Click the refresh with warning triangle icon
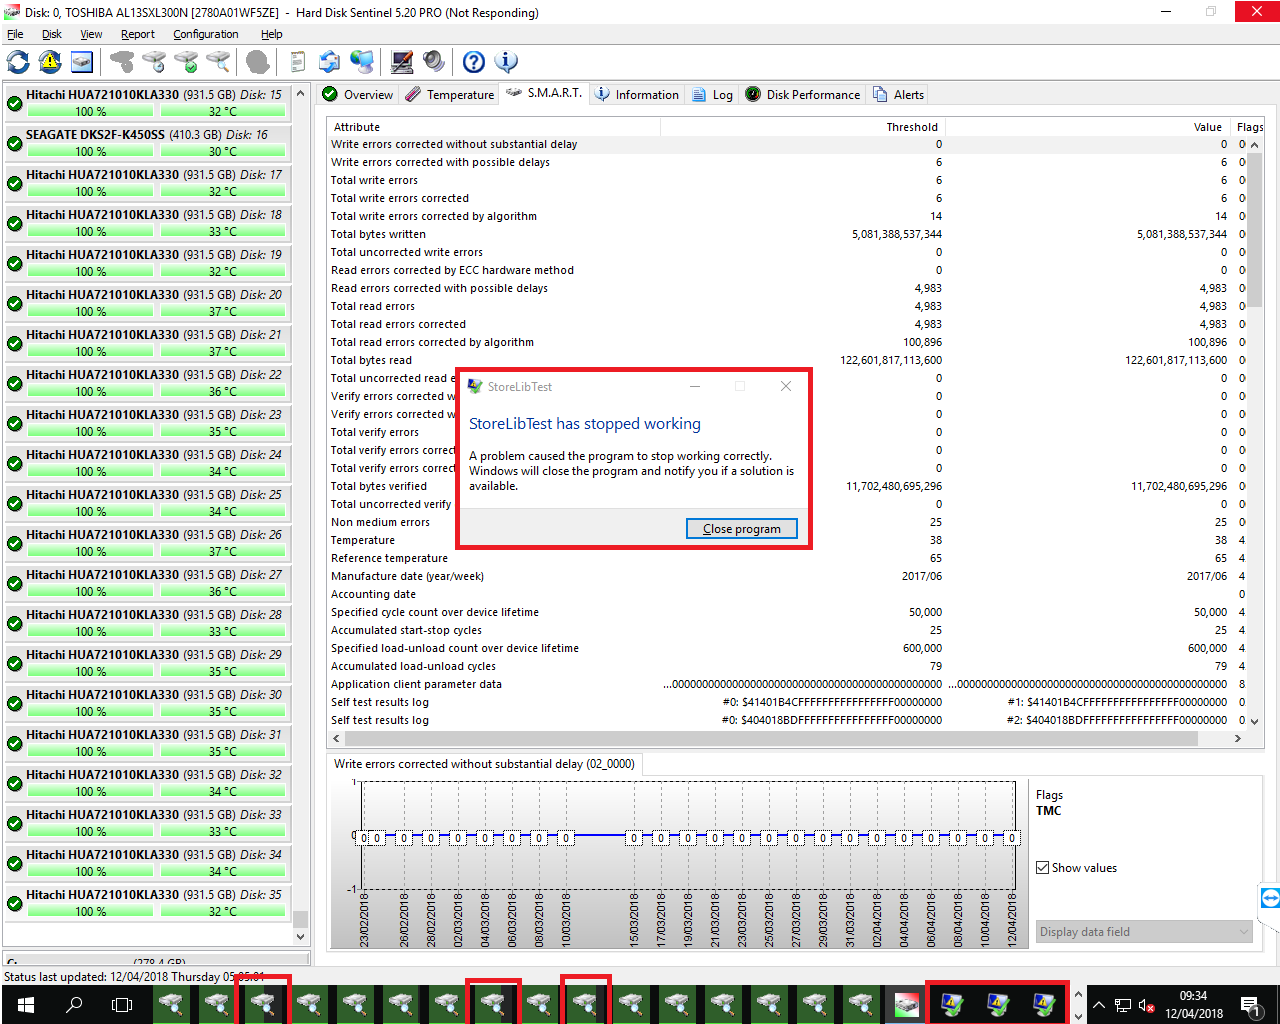The height and width of the screenshot is (1024, 1280). 50,62
